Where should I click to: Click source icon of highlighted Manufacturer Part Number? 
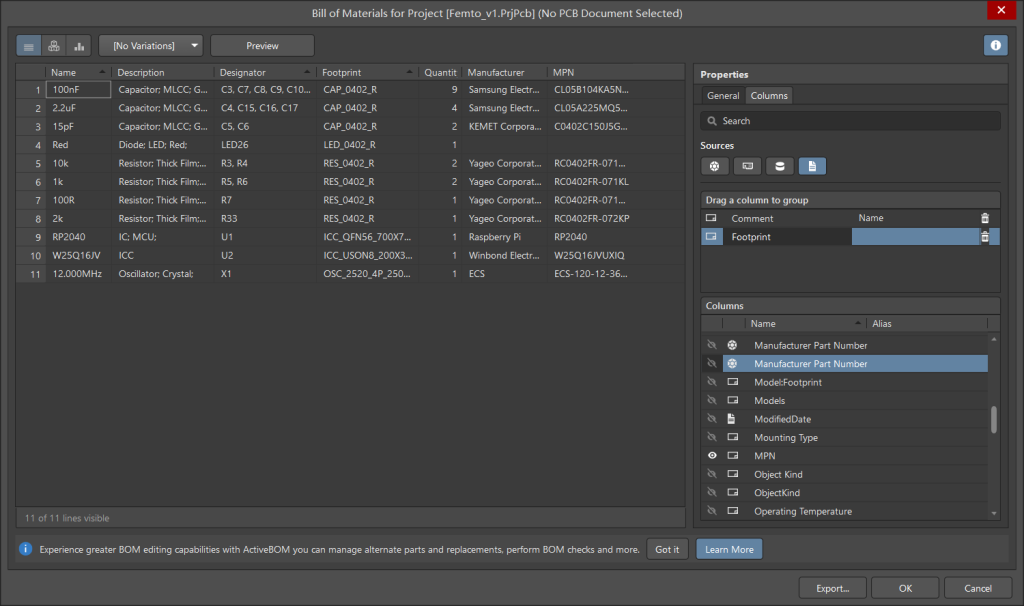coord(732,364)
